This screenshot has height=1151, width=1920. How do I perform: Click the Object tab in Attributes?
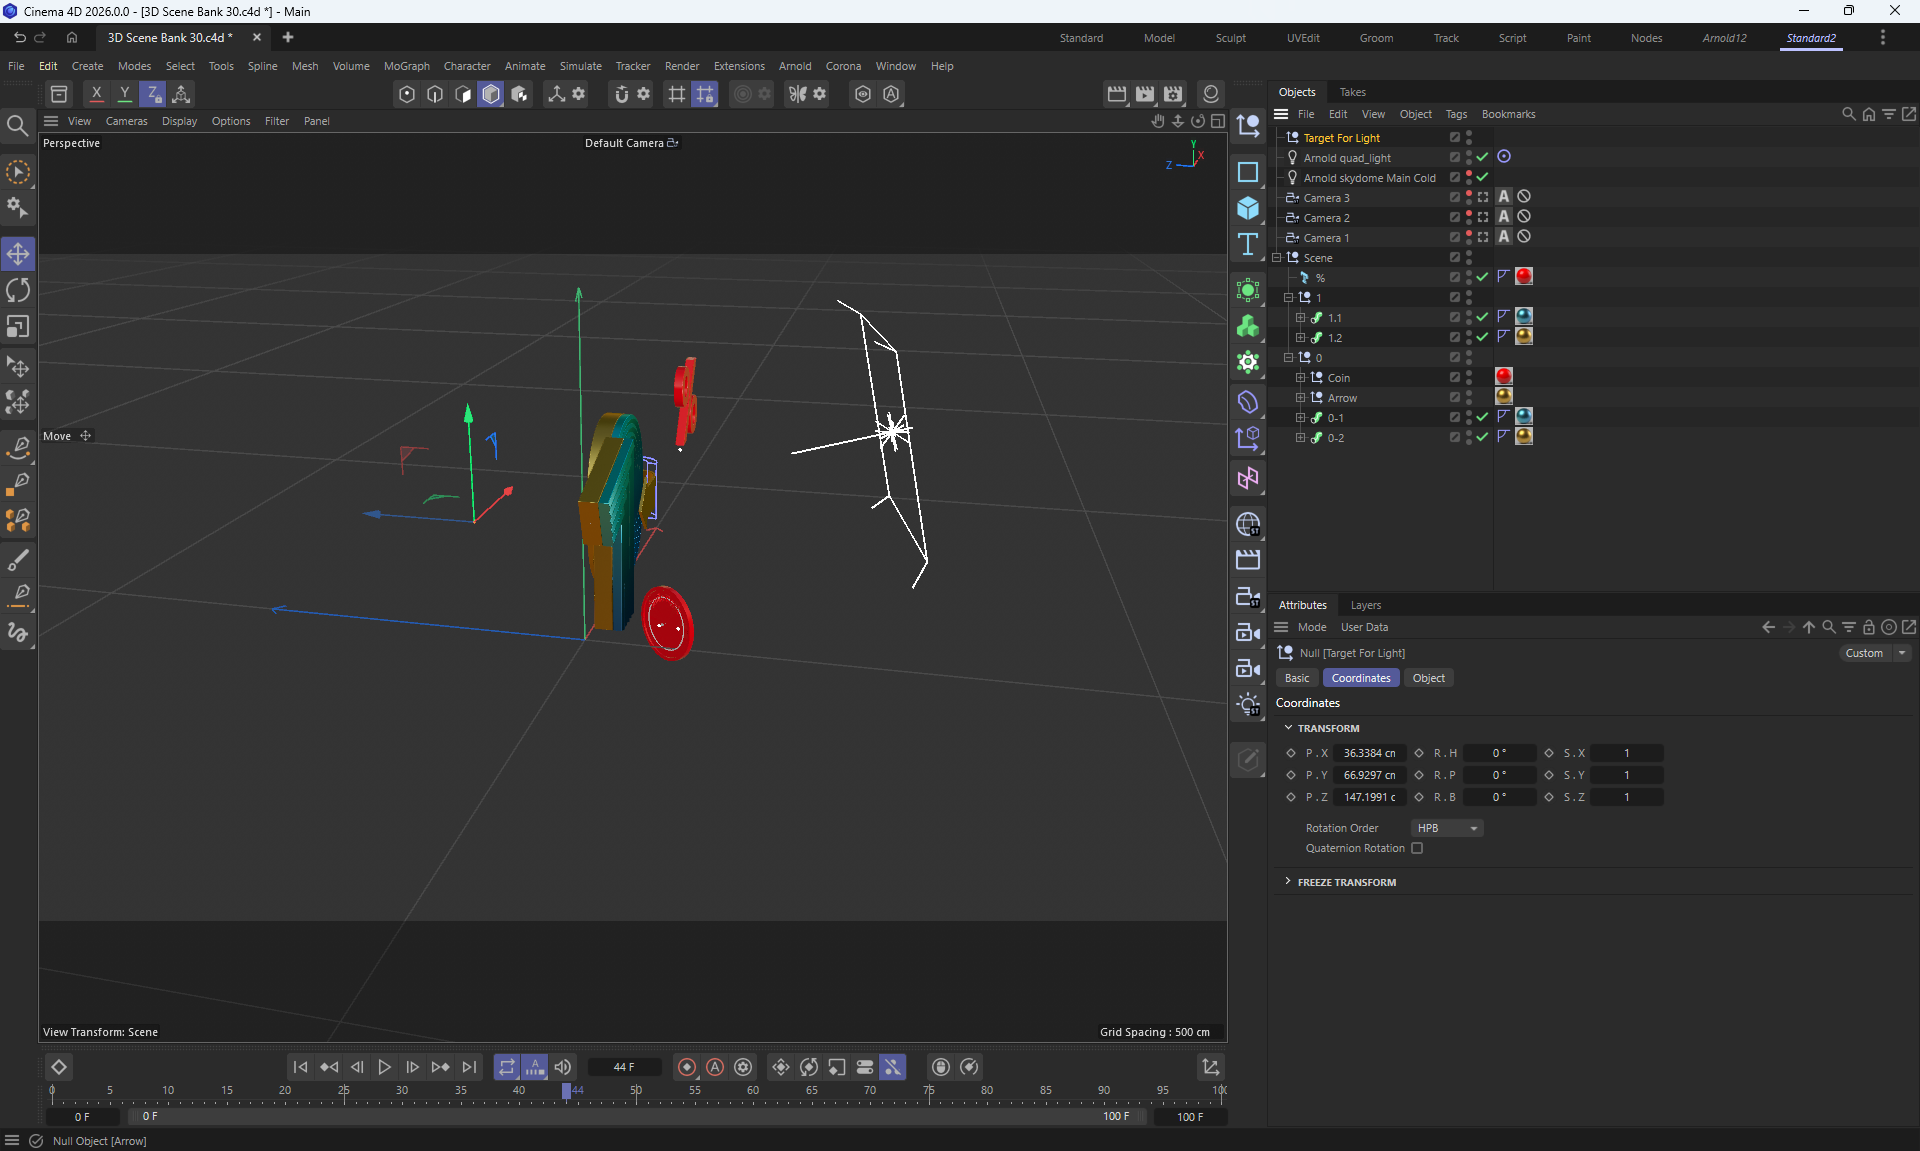(x=1428, y=678)
